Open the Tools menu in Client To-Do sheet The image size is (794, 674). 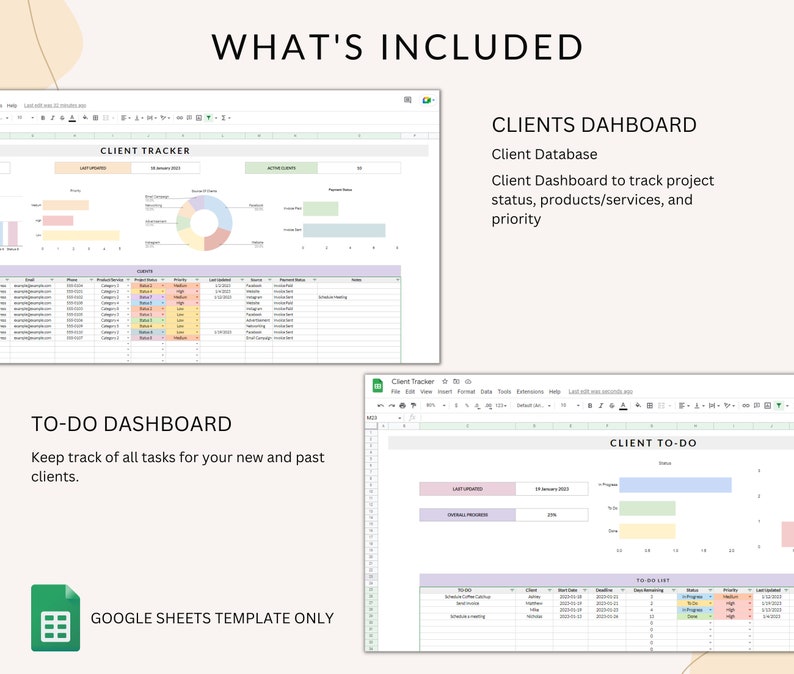pyautogui.click(x=504, y=392)
